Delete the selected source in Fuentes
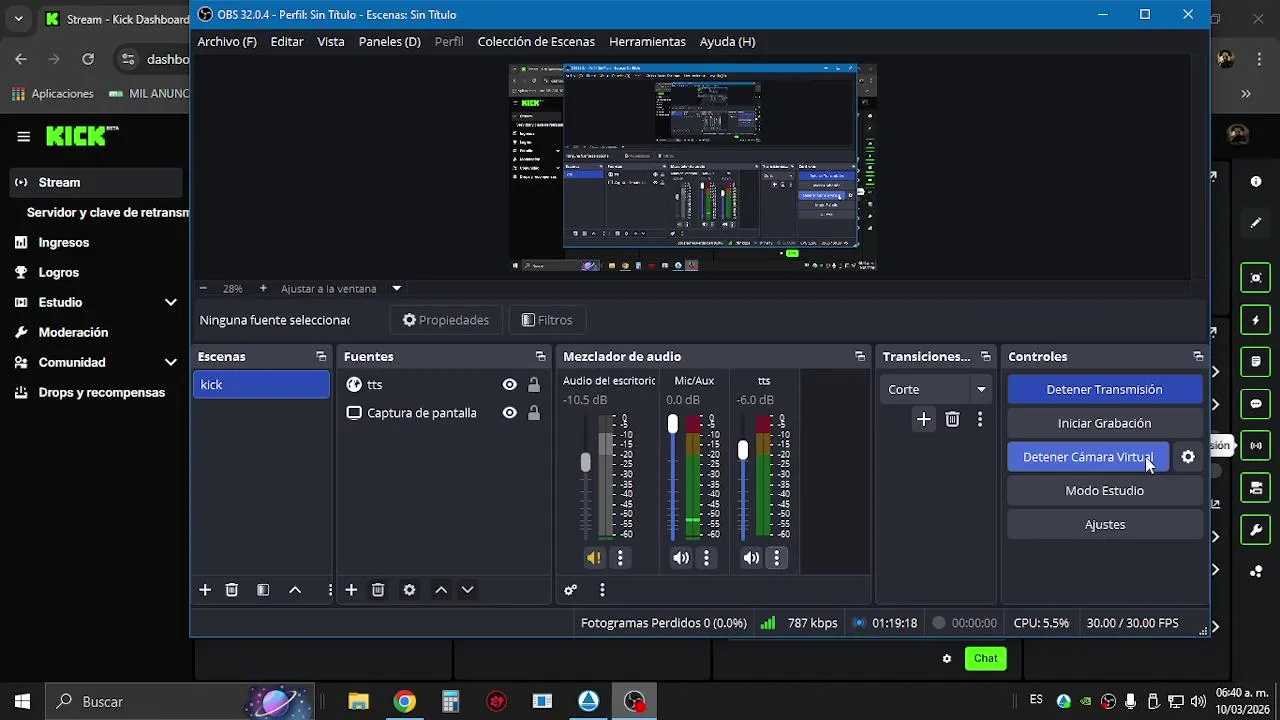 (x=378, y=590)
